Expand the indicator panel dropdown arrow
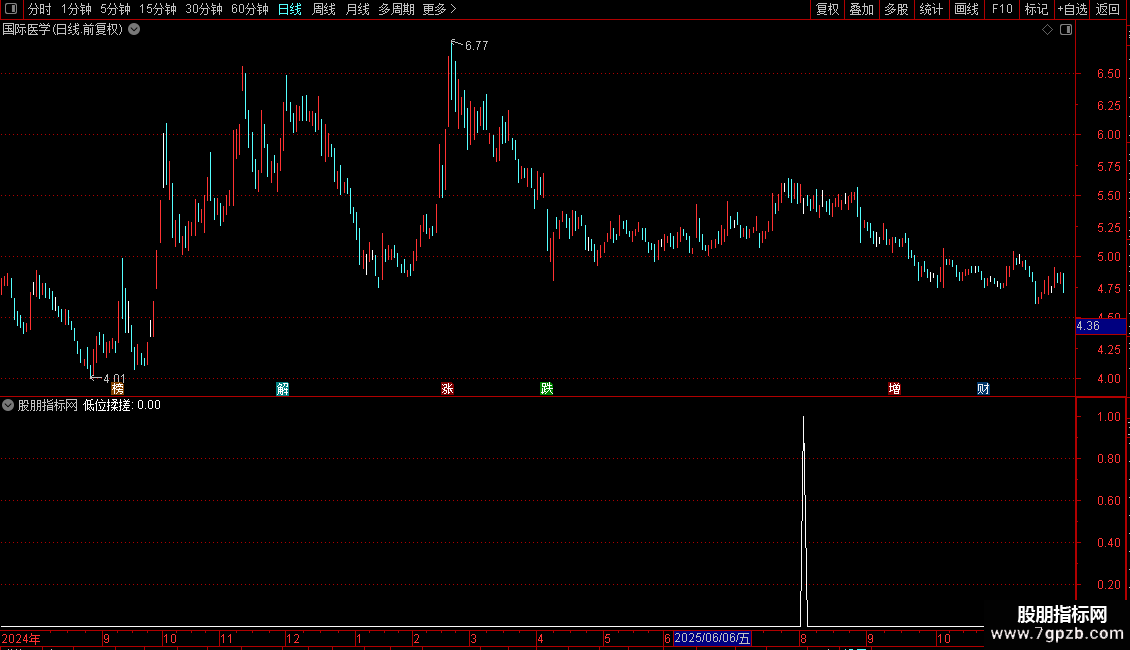 [8, 406]
